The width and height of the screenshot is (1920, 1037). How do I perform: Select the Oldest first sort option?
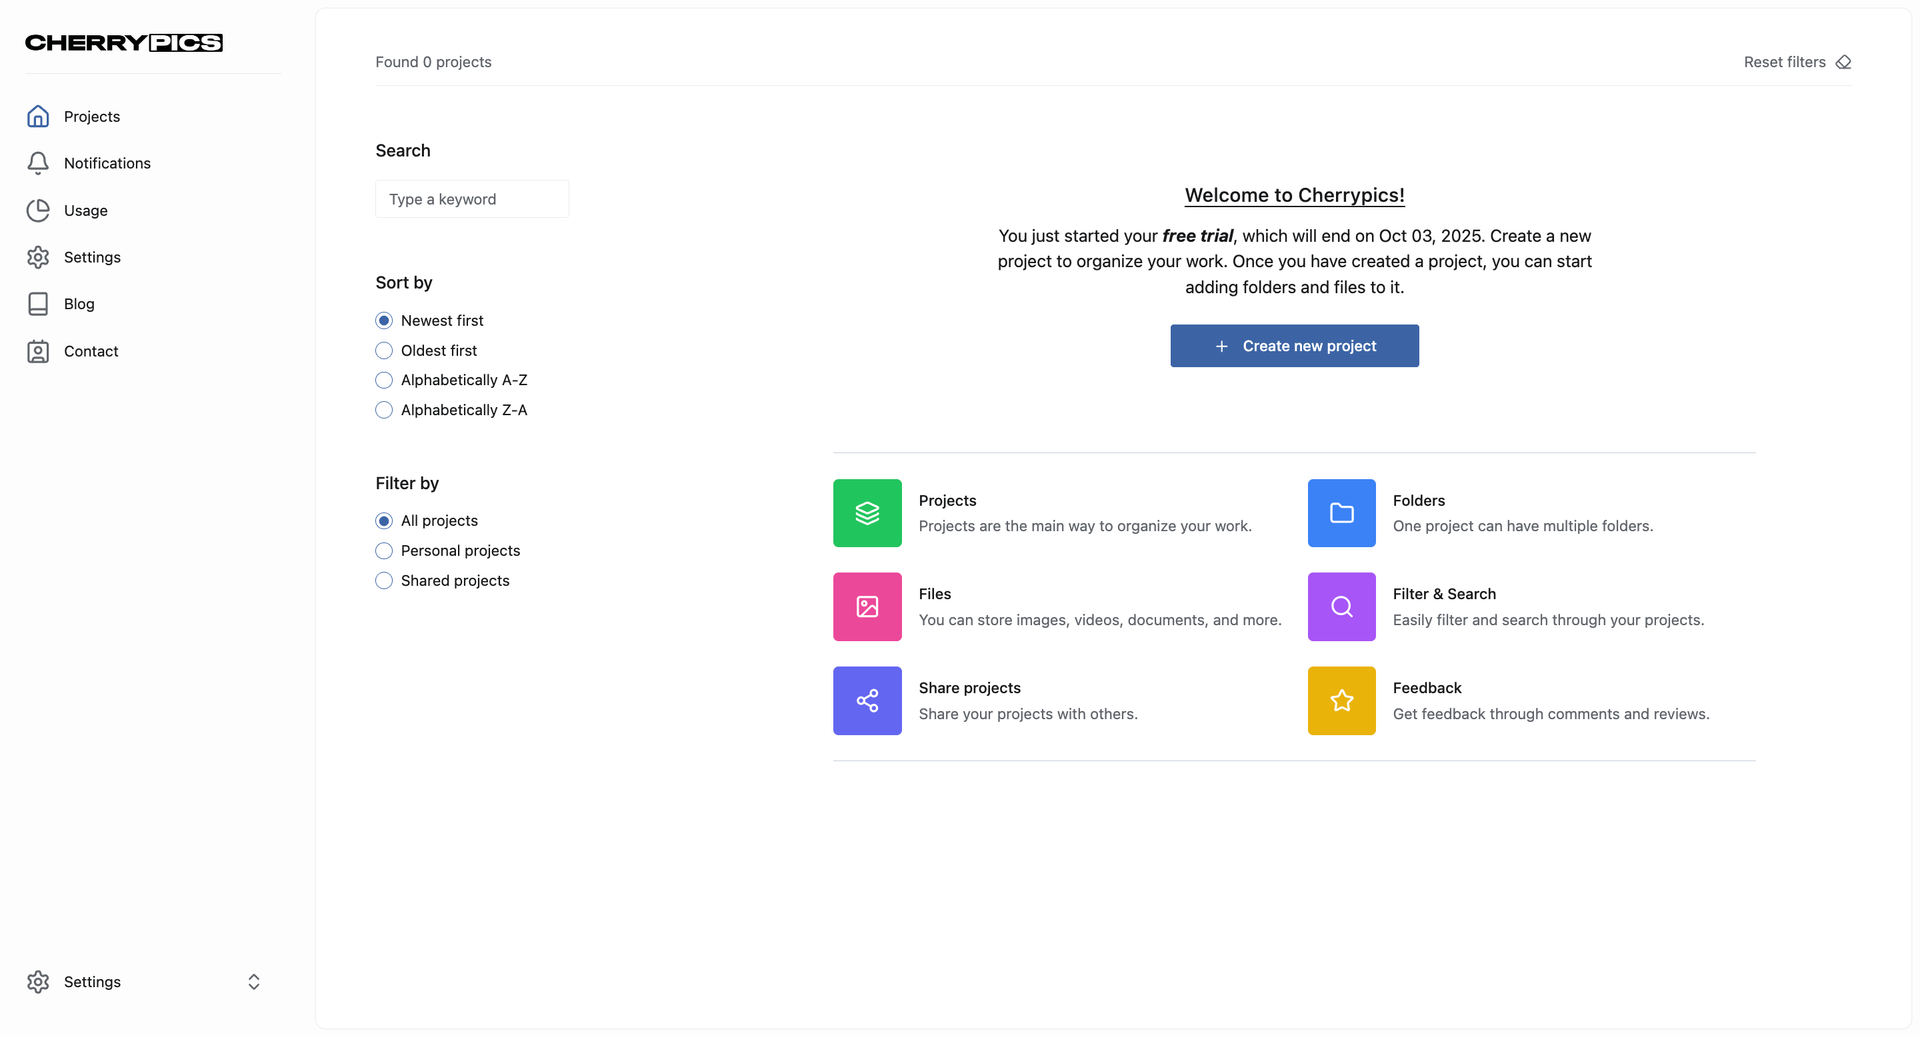click(384, 351)
